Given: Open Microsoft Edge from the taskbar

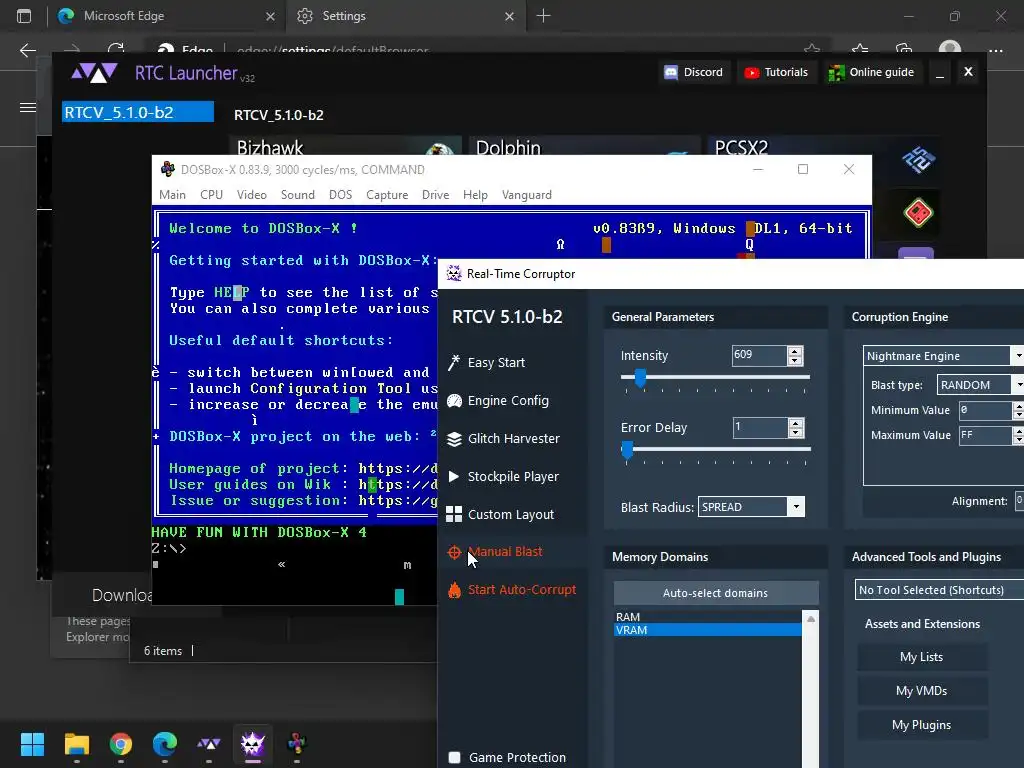Looking at the screenshot, I should tap(165, 744).
